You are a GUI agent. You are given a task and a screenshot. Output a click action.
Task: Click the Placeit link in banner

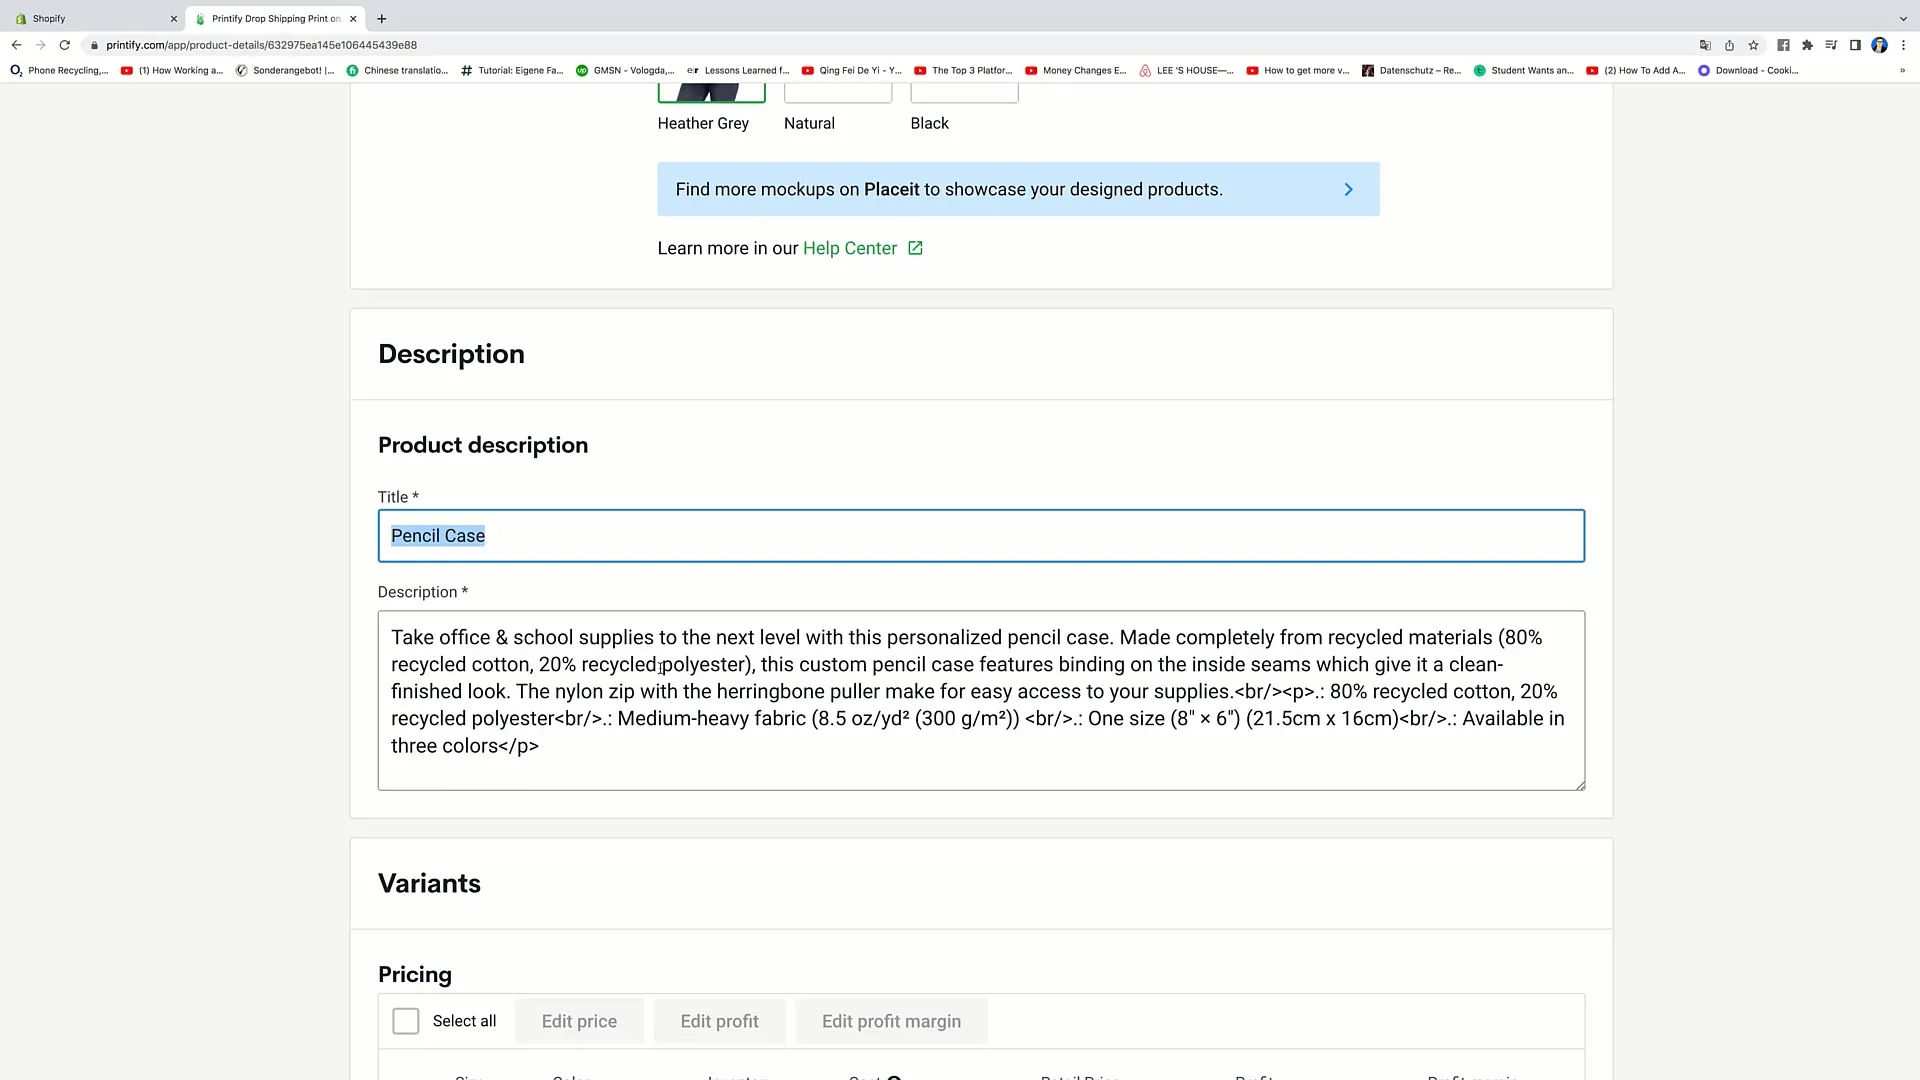891,189
